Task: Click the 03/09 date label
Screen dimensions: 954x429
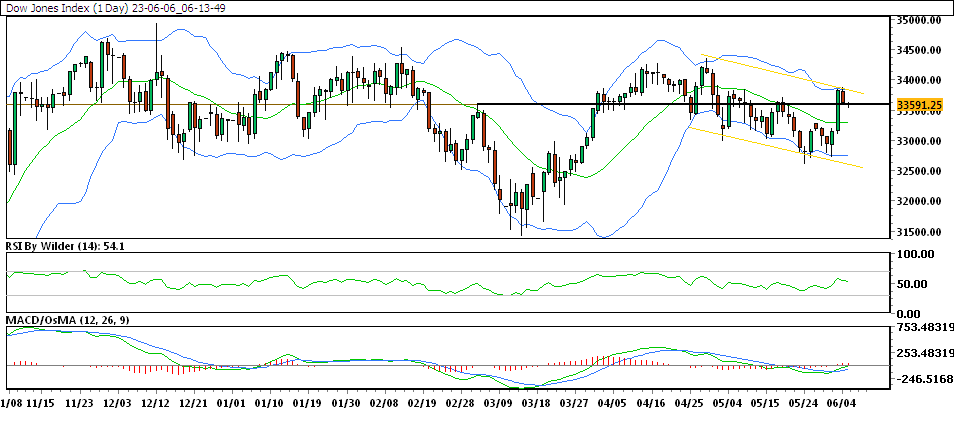Action: (498, 403)
